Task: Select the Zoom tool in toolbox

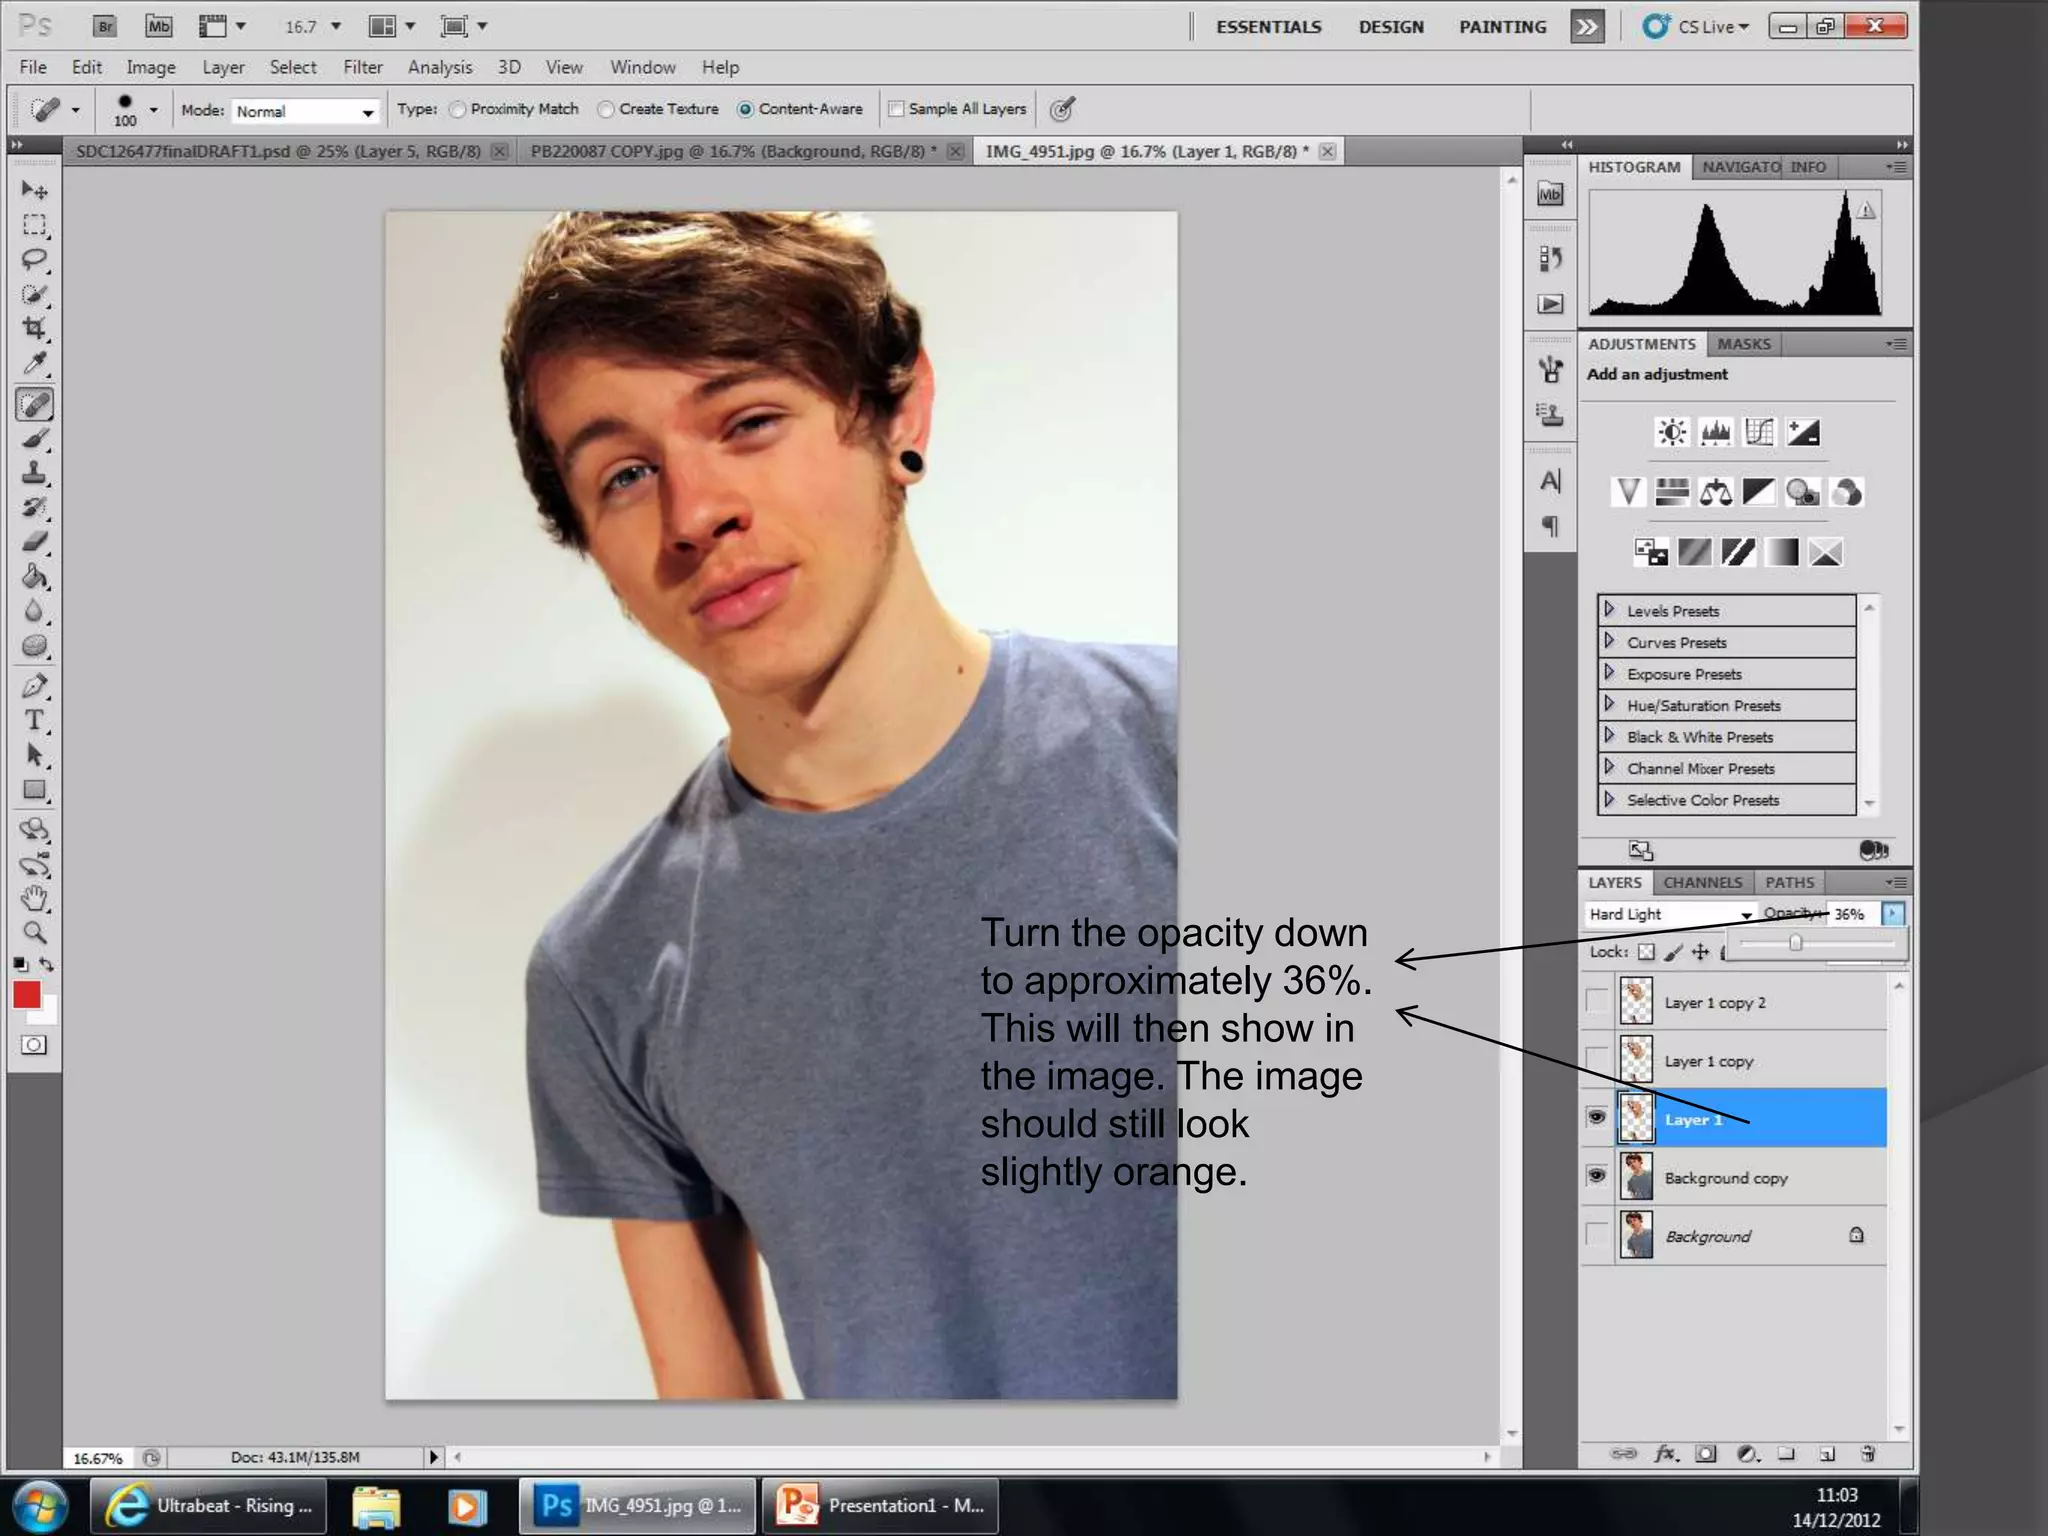Action: point(34,932)
